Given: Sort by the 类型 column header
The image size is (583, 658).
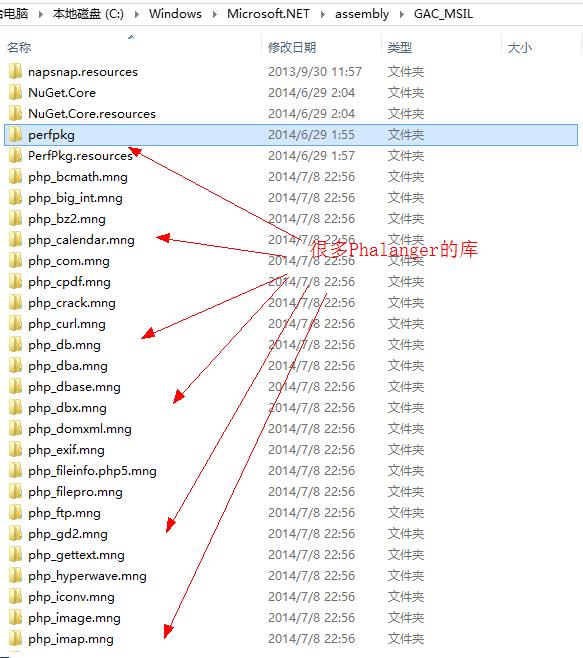Looking at the screenshot, I should pos(400,47).
